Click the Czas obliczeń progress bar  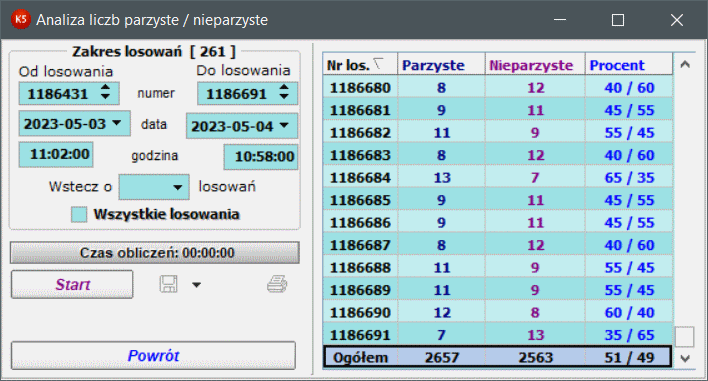155,252
